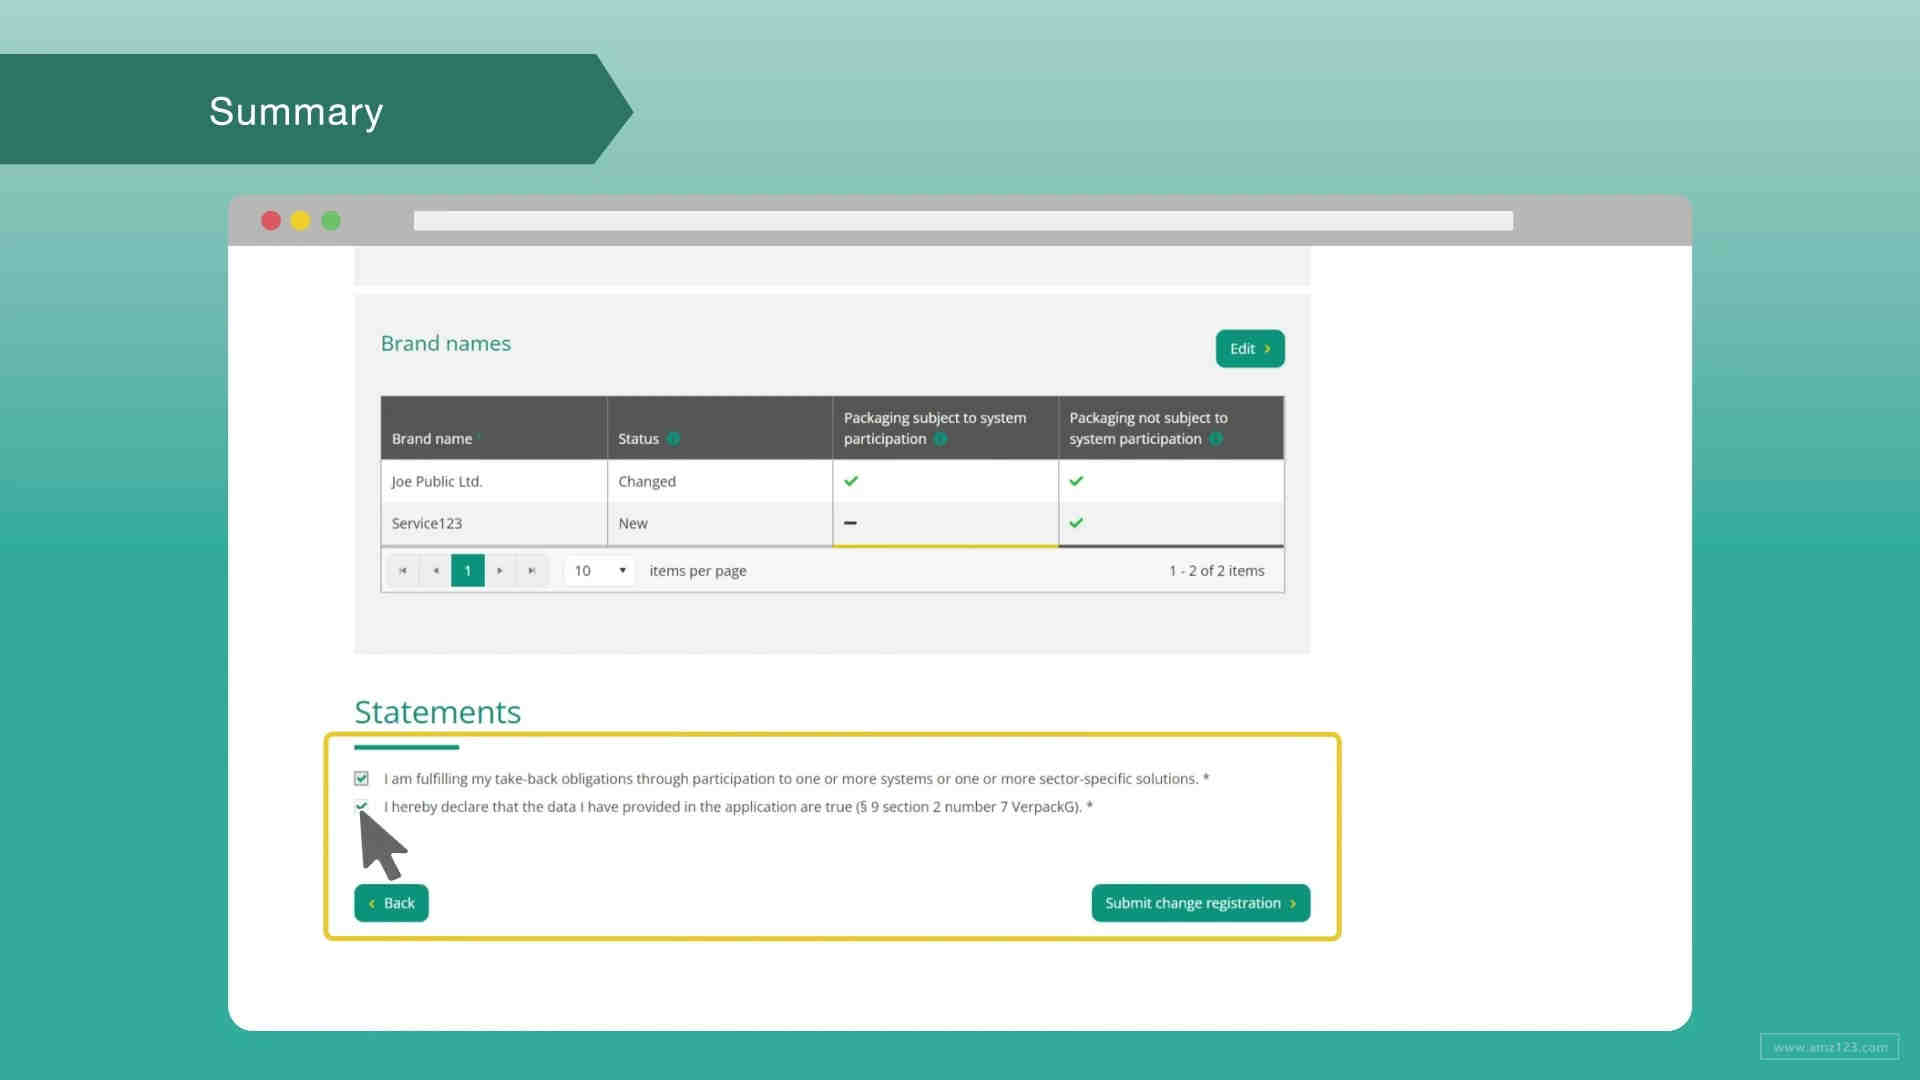Click the info icon next to Status header
Screen dimensions: 1920x1080
click(x=673, y=439)
